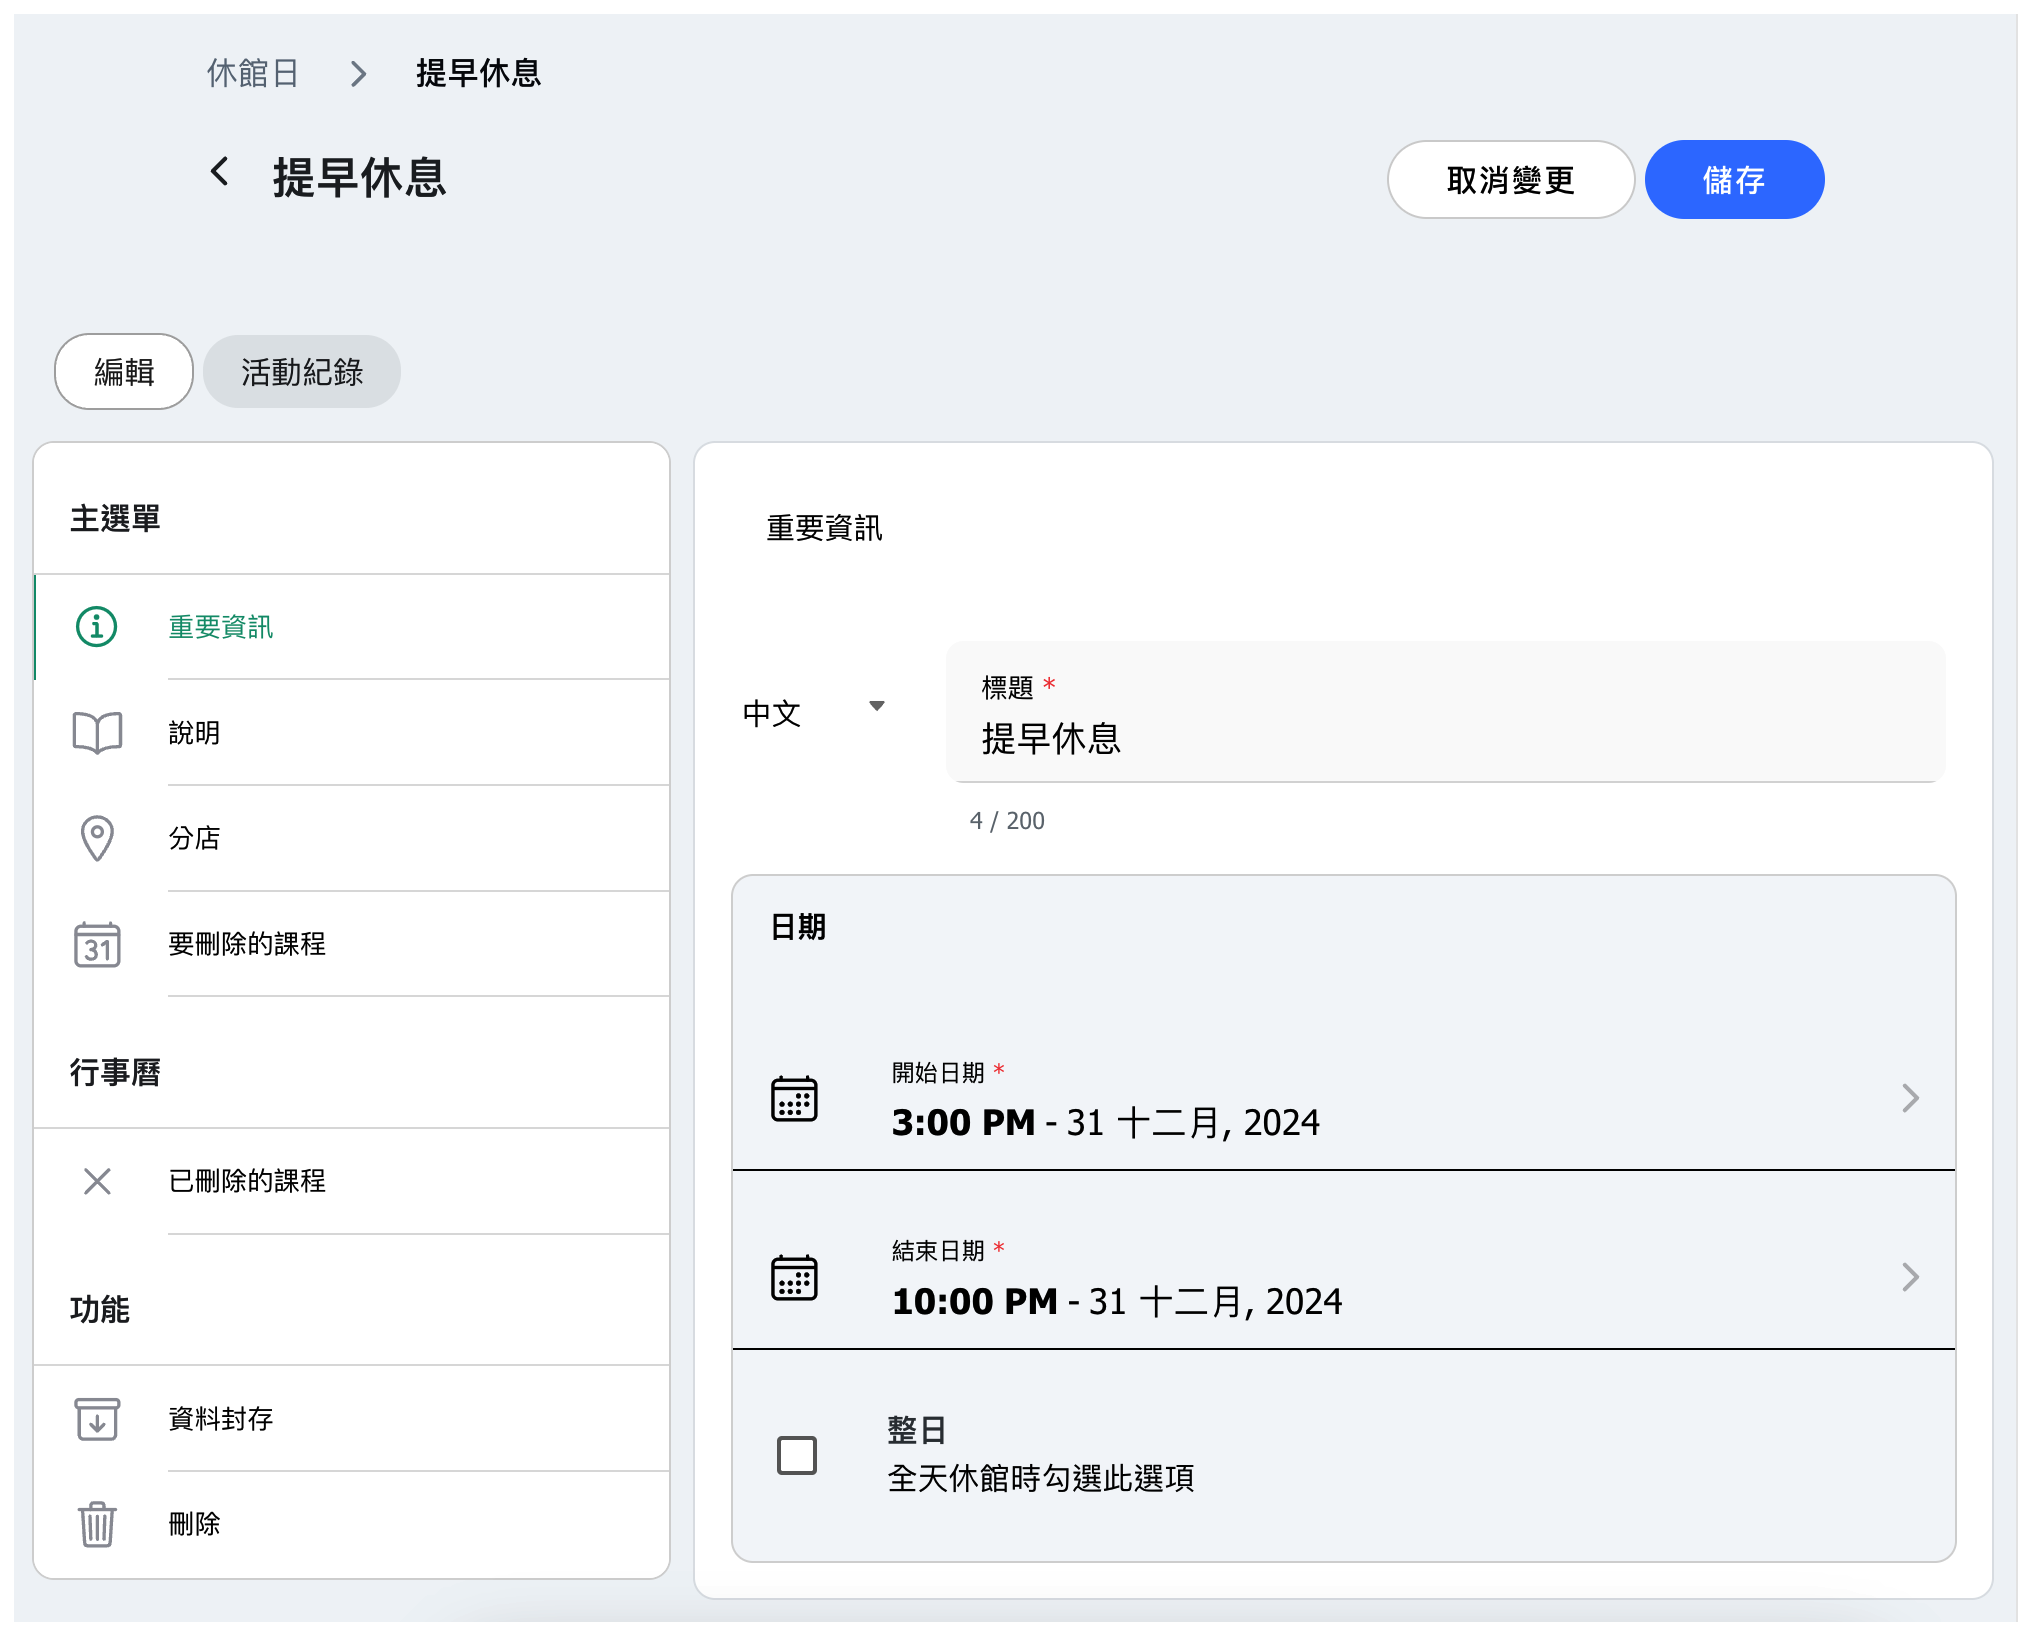Expand the 開始日期 row chevron
This screenshot has width=2030, height=1633.
click(x=1910, y=1099)
